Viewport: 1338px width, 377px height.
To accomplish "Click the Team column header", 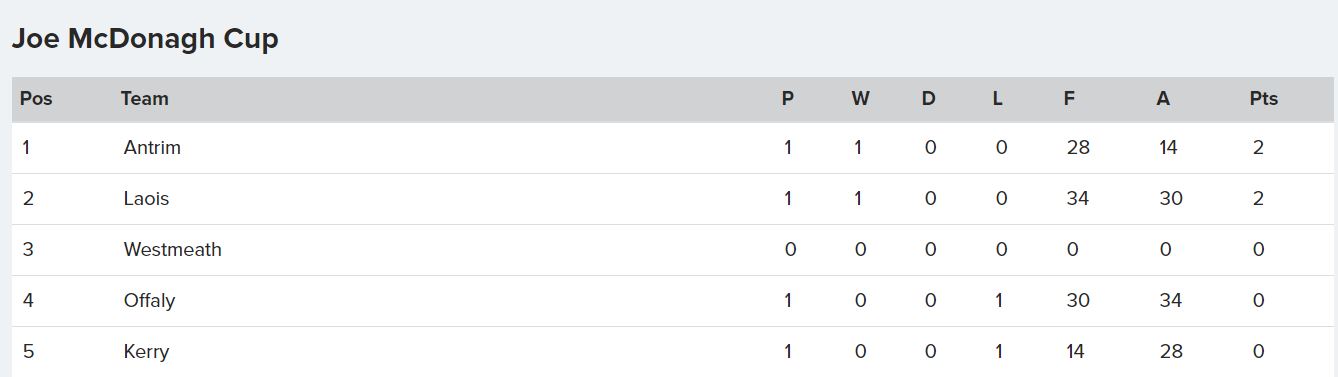I will pyautogui.click(x=145, y=98).
